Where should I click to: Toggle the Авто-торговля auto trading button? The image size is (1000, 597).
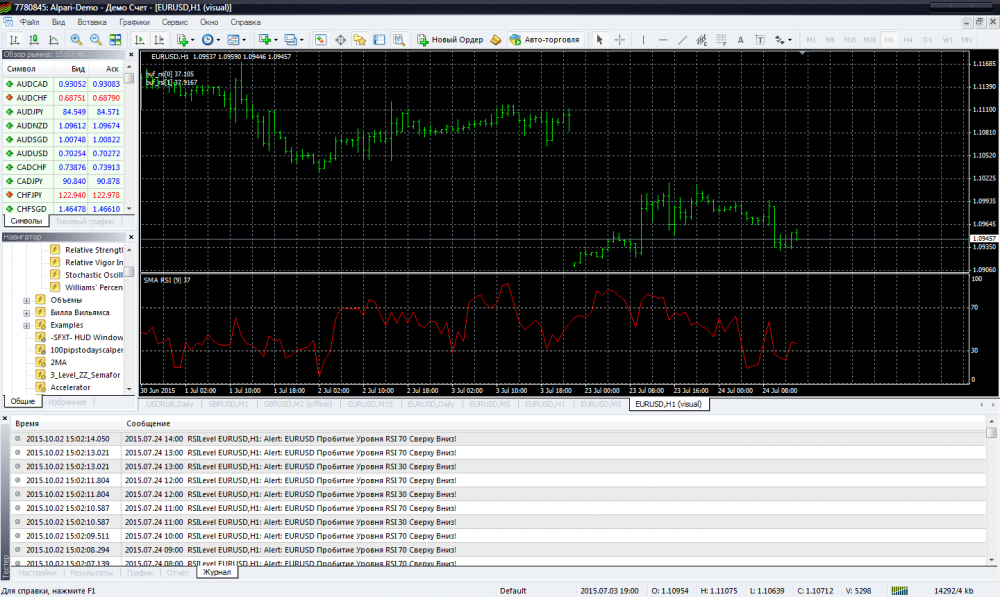pos(543,40)
